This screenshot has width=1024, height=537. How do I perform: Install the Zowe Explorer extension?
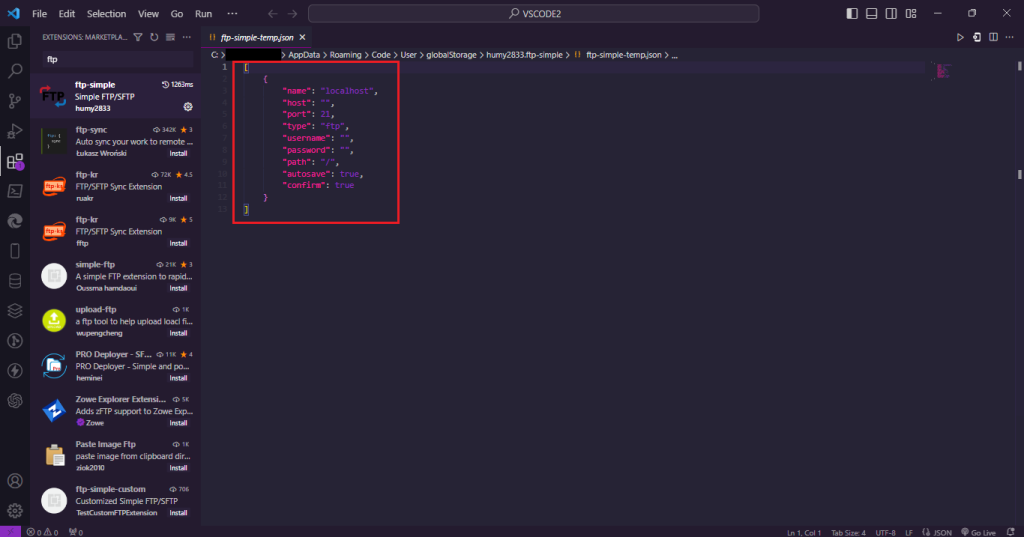tap(178, 423)
